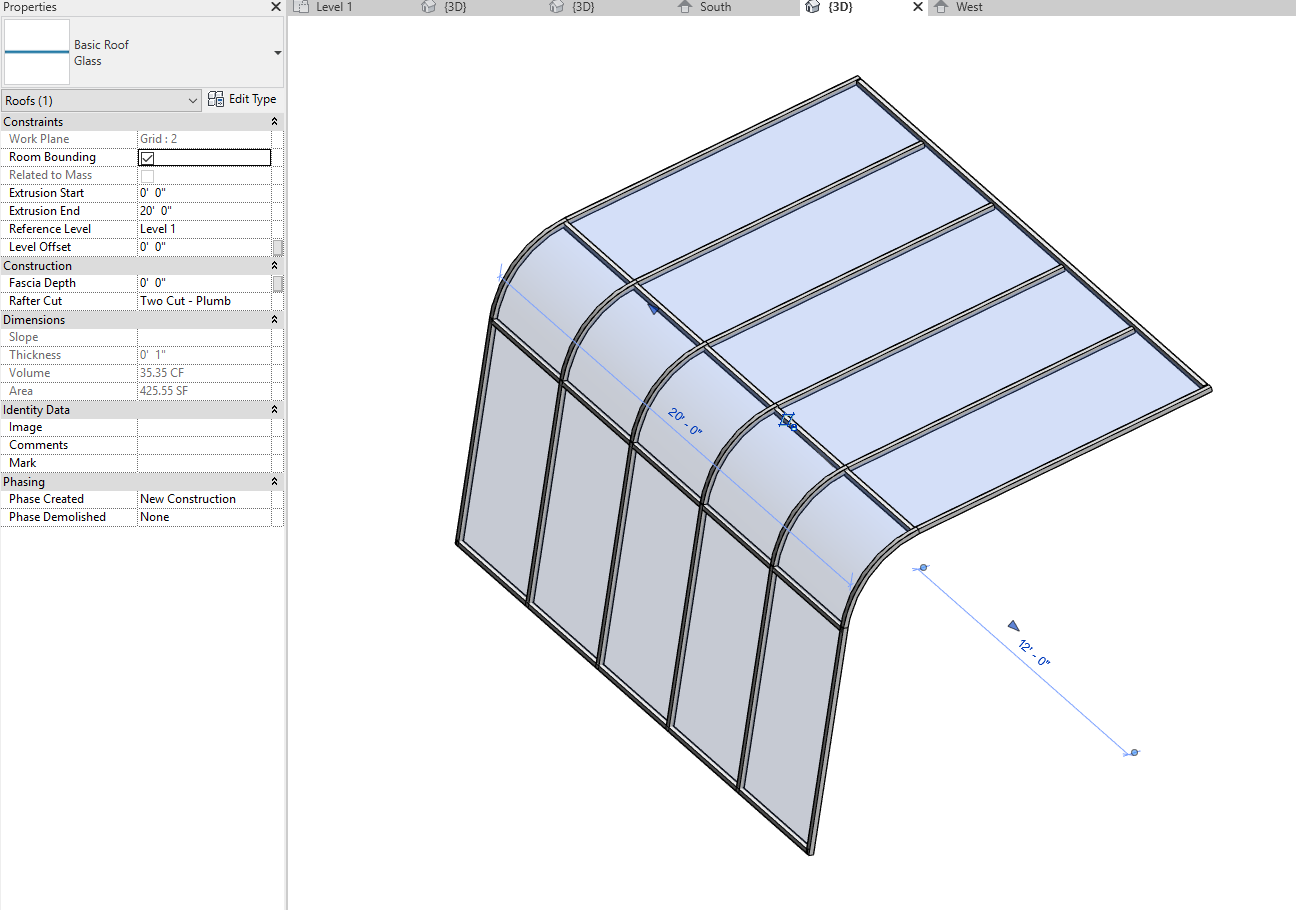Close the active {3D} view tab
The width and height of the screenshot is (1296, 910).
(917, 7)
